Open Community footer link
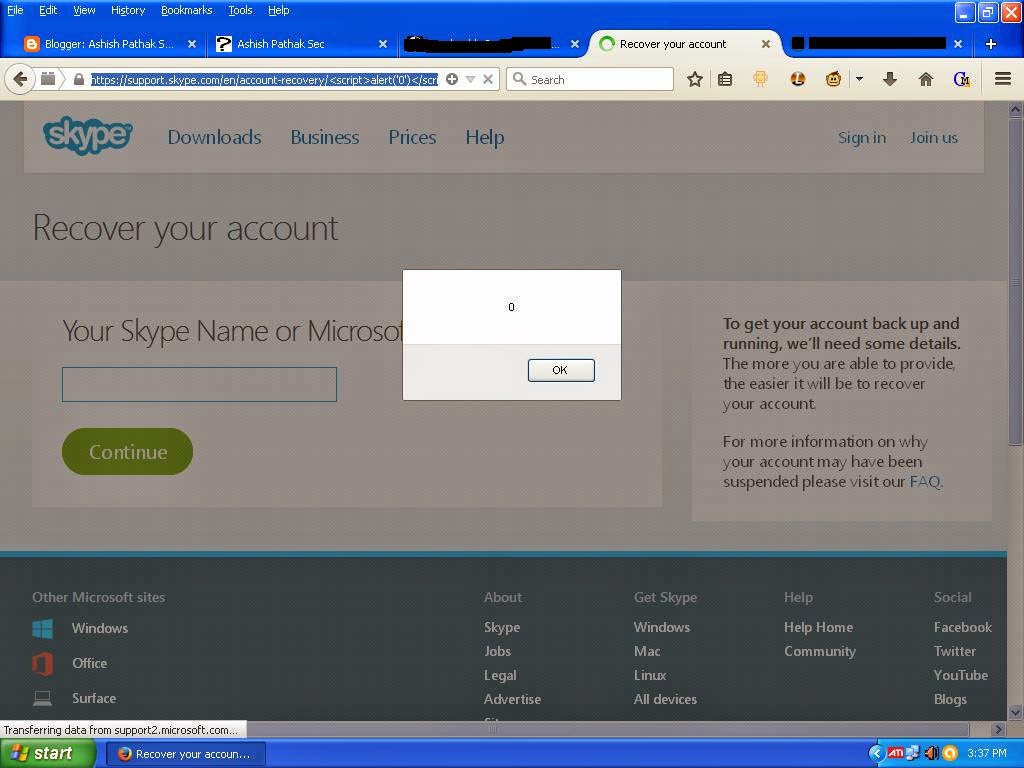The width and height of the screenshot is (1024, 768). [820, 651]
